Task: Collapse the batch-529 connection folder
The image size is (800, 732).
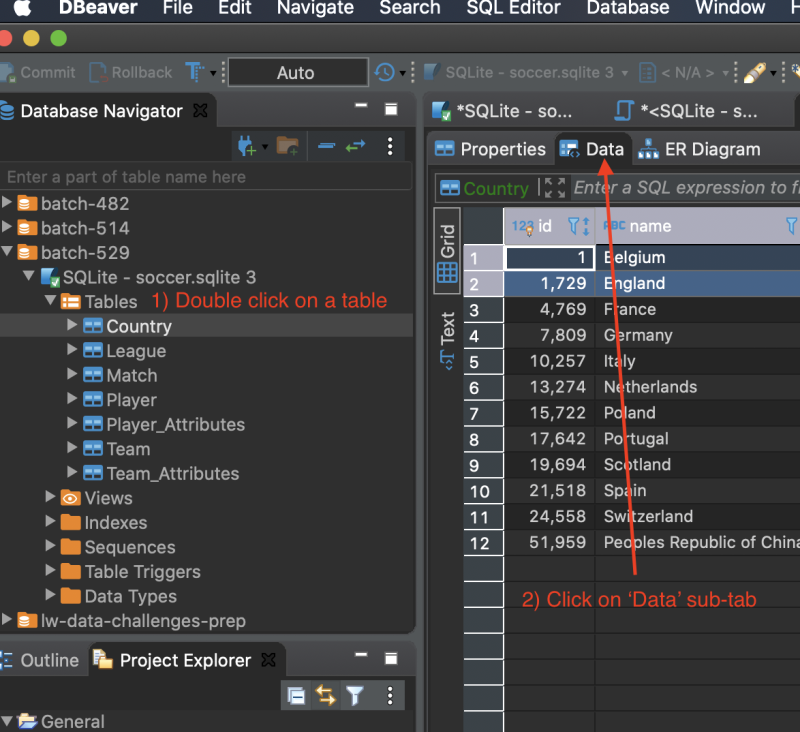Action: click(7, 251)
